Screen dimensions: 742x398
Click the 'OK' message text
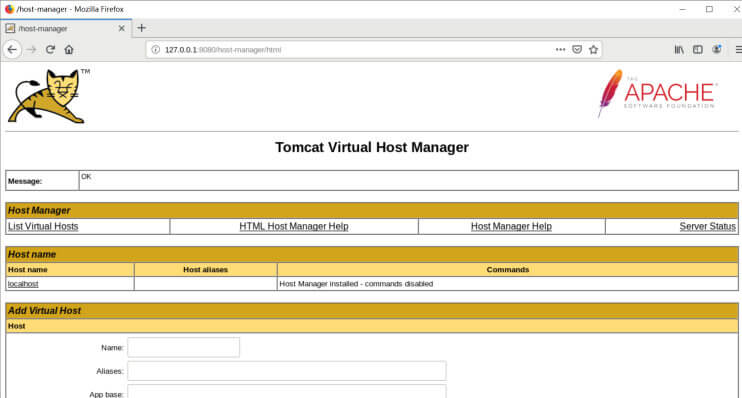86,177
